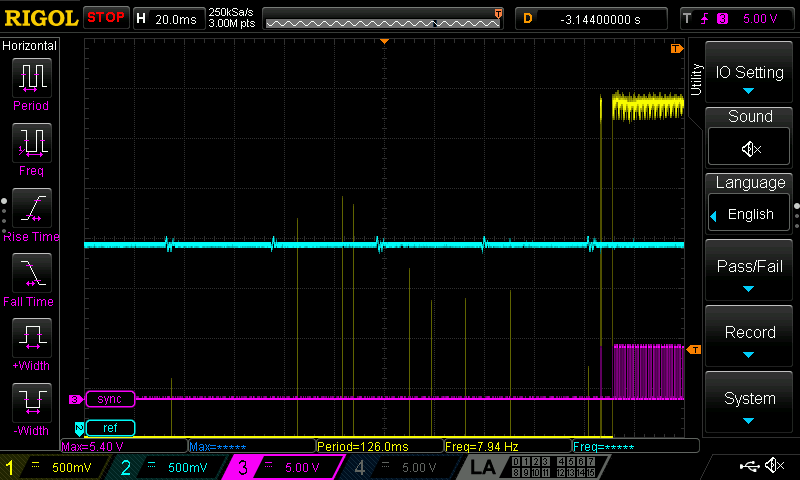Select the Freq measurement icon
This screenshot has height=480, width=800.
click(x=30, y=145)
